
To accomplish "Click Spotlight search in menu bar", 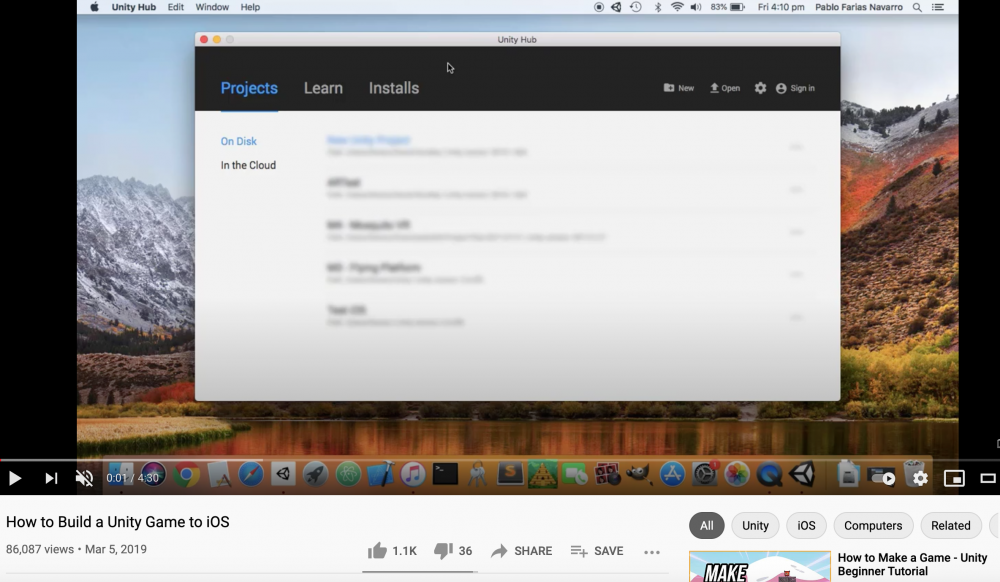I will (917, 7).
